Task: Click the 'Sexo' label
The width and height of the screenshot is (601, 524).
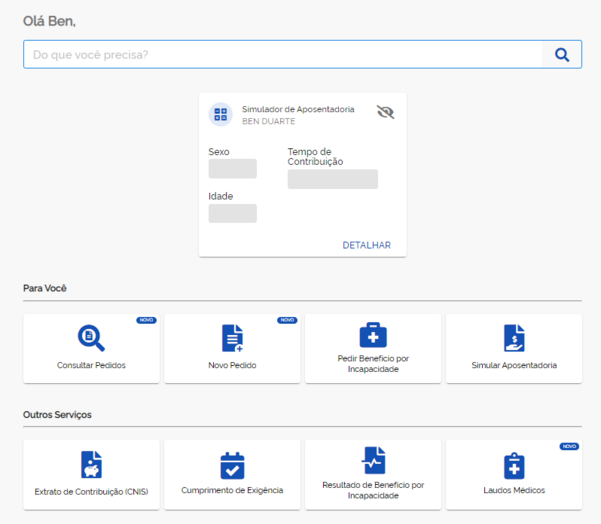Action: coord(219,152)
